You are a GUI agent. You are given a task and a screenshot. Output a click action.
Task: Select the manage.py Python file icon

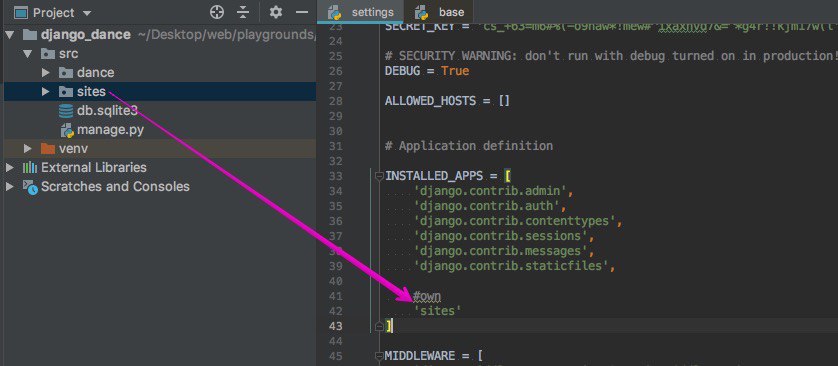click(67, 130)
